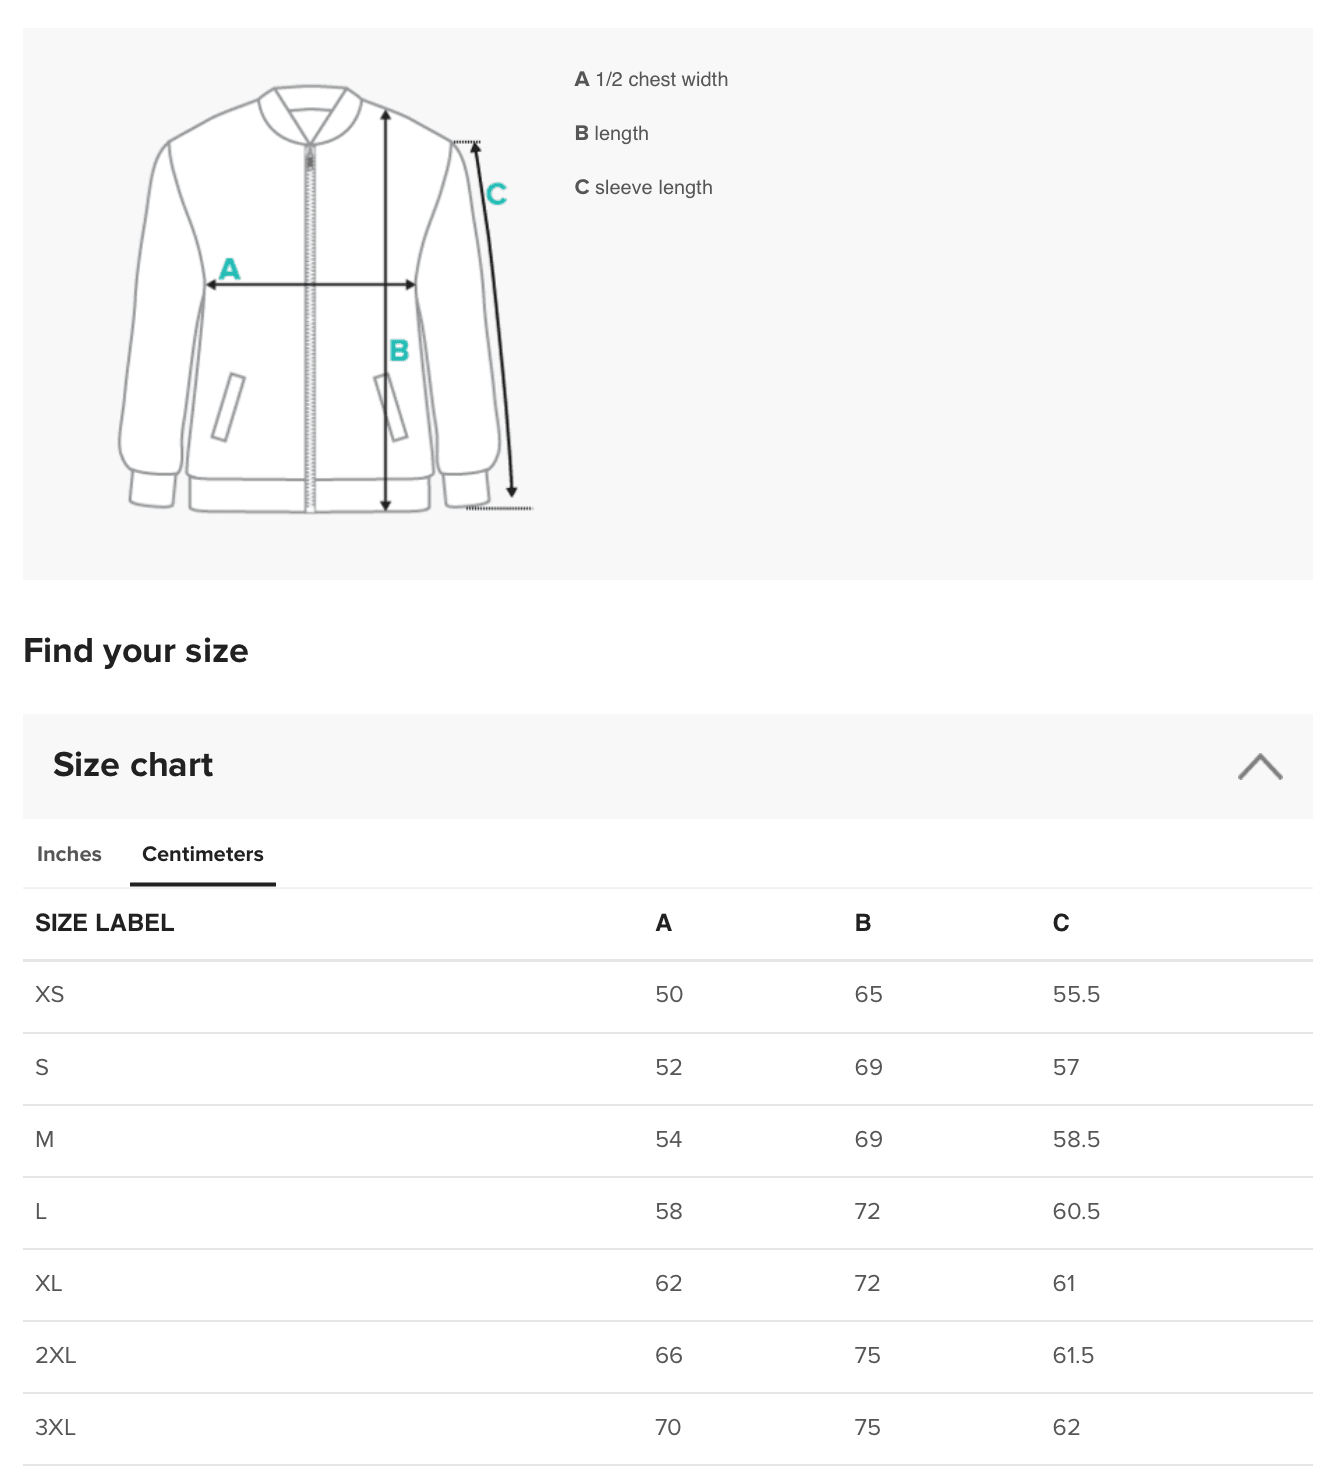Click the C sleeve length legend entry
Screen dimensions: 1330x1478
(x=643, y=187)
